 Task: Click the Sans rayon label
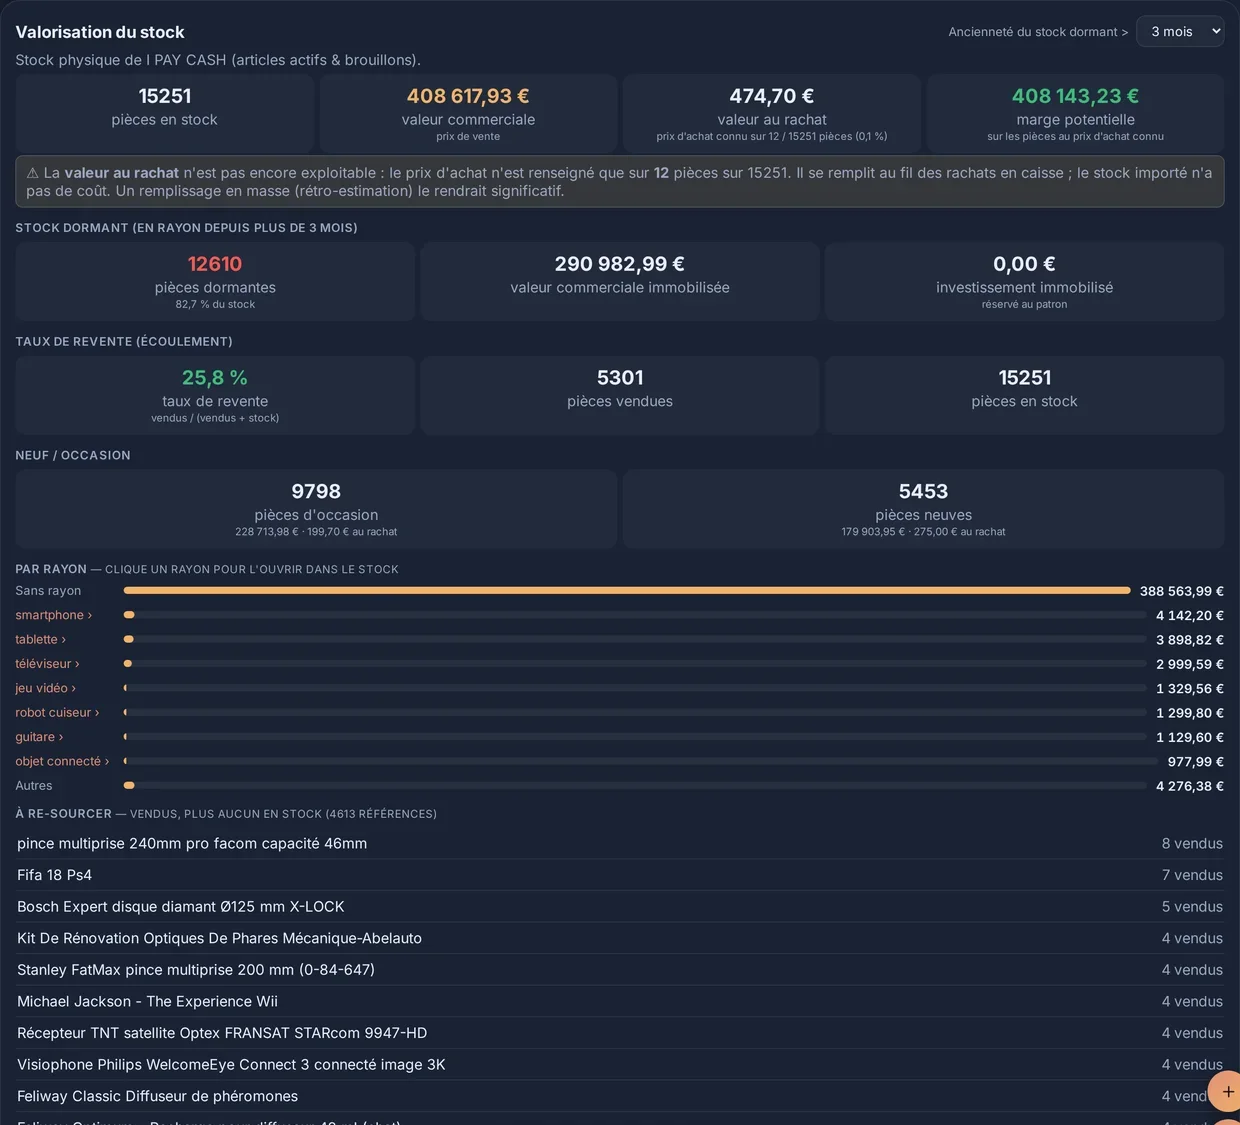pyautogui.click(x=48, y=591)
